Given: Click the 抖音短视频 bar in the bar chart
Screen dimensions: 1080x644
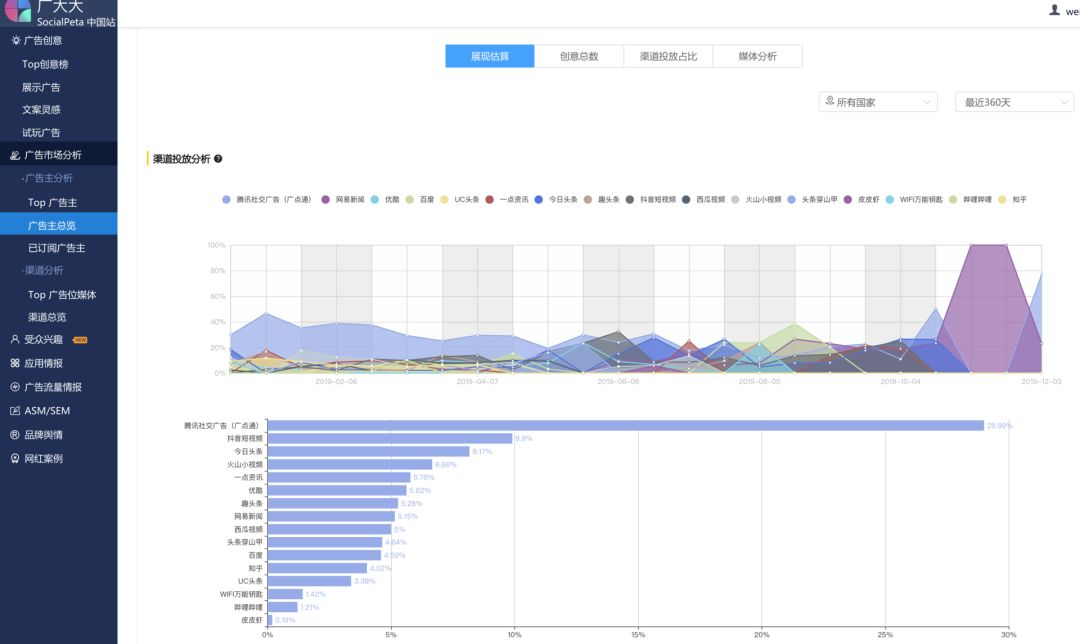Looking at the screenshot, I should (390, 438).
